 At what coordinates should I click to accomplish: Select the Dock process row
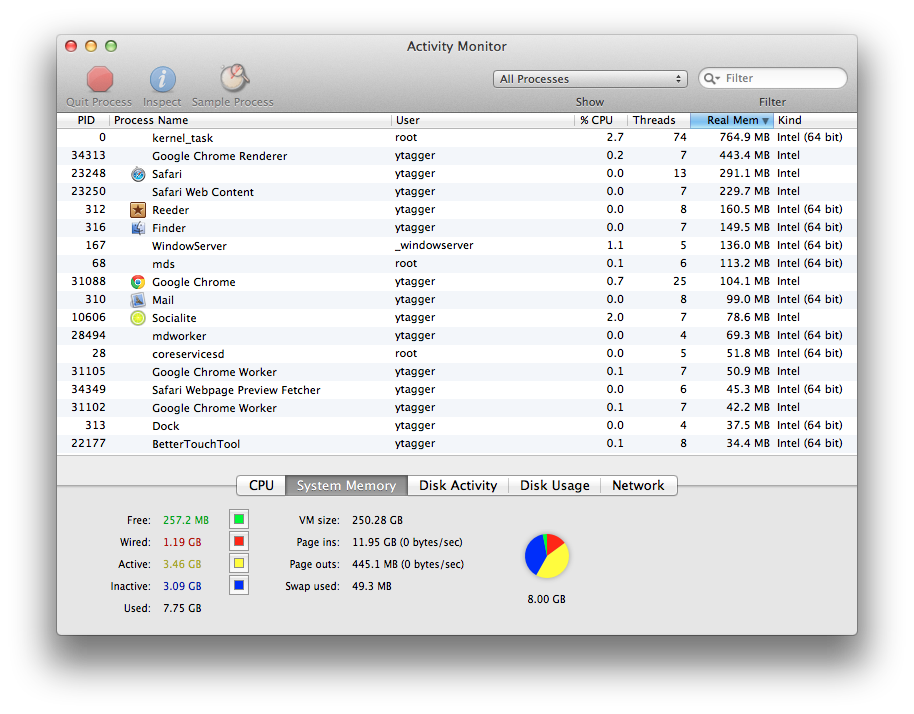tap(457, 426)
